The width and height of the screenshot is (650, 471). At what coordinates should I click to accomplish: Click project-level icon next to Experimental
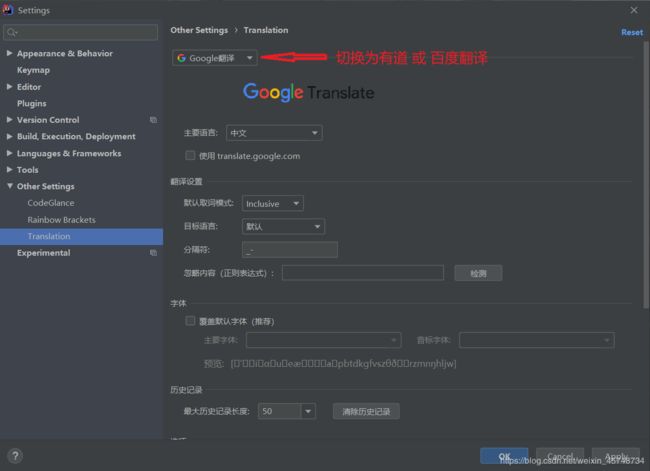pyautogui.click(x=153, y=252)
